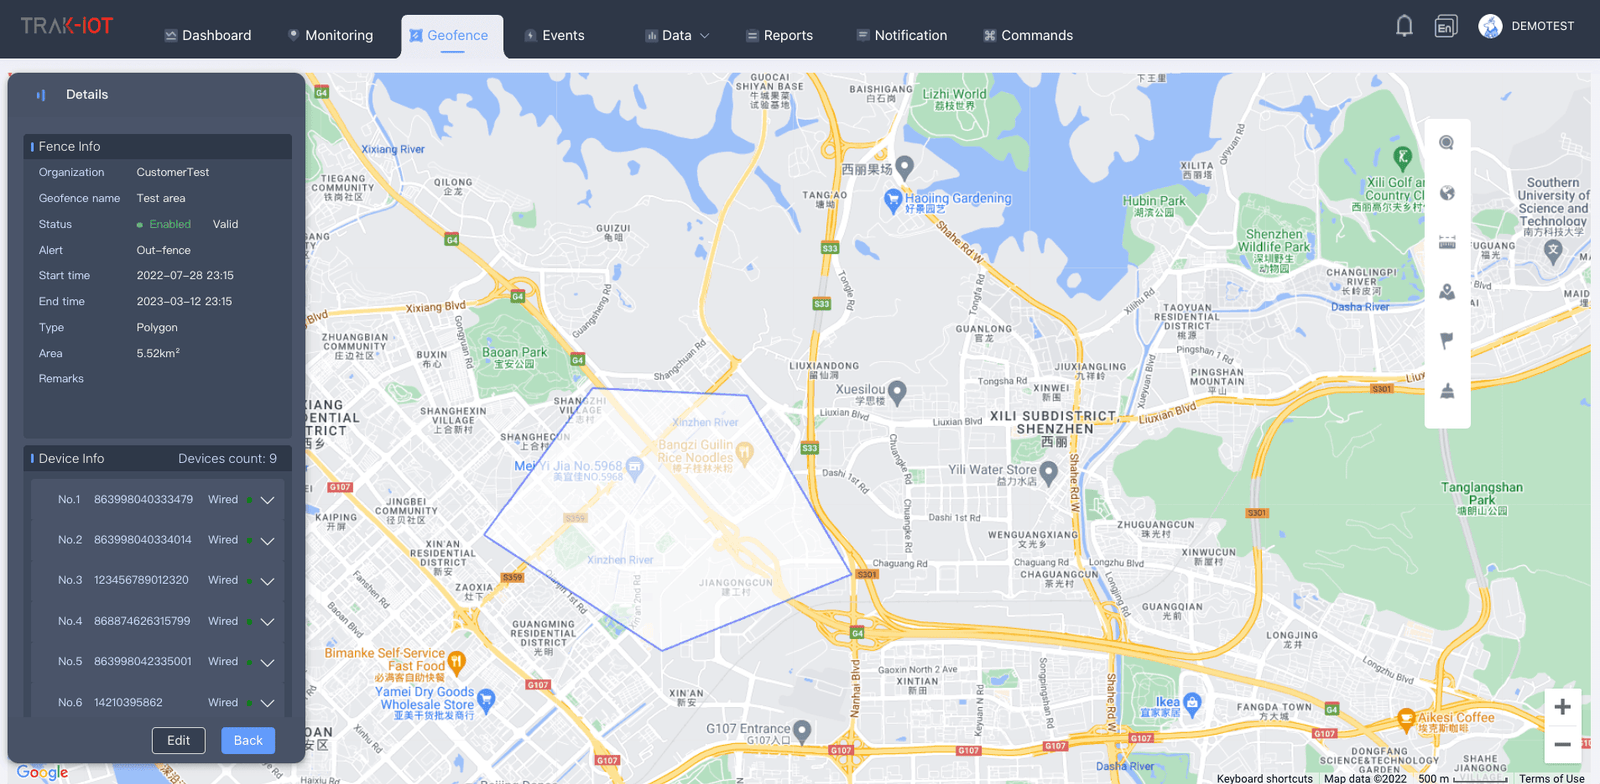
Task: Open the Reports tab
Action: point(779,35)
